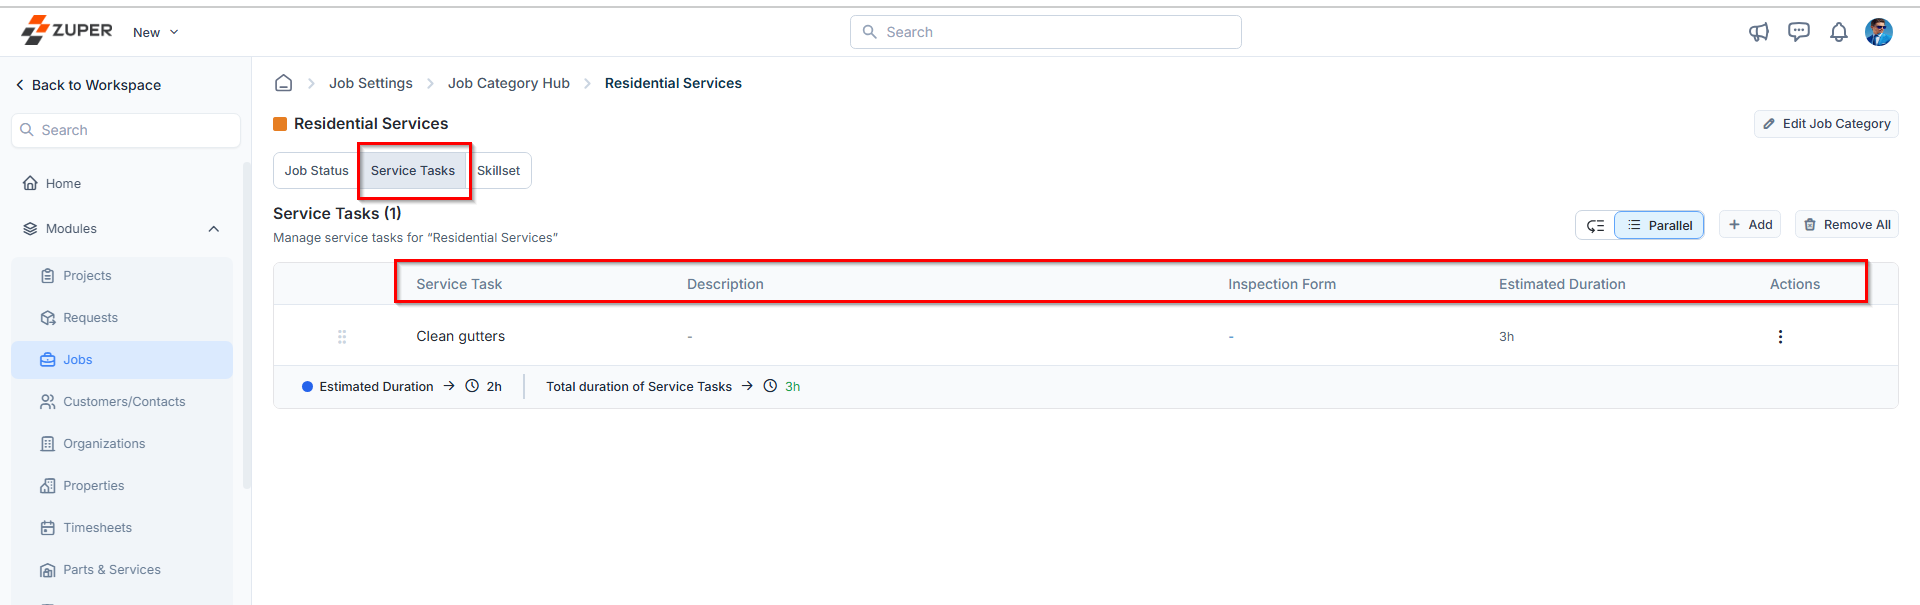The width and height of the screenshot is (1920, 605).
Task: Click the Estimated Duration column header
Action: point(1562,284)
